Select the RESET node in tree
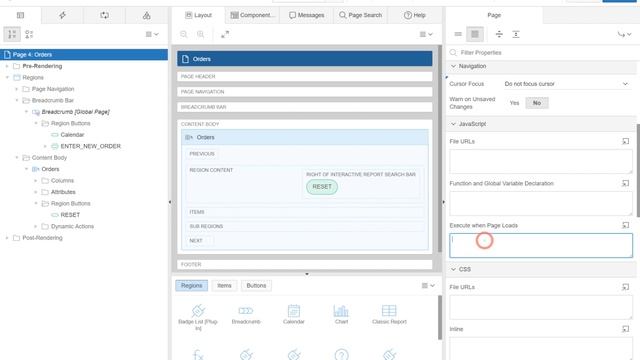Viewport: 640px width, 360px height. pos(70,215)
